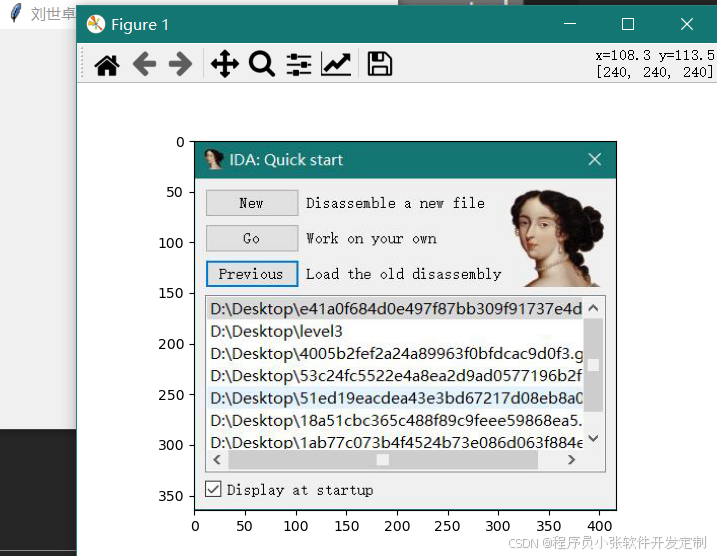Click the file list scroll down arrow
Image resolution: width=717 pixels, height=556 pixels.
[593, 438]
